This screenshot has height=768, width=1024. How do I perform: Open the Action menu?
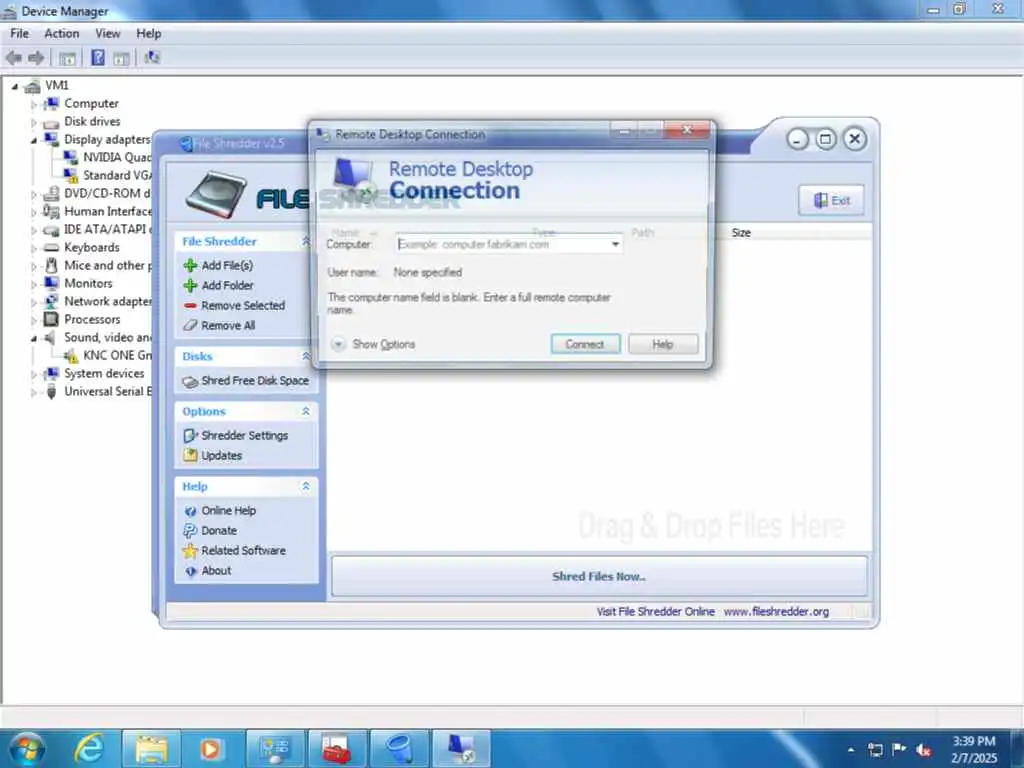pos(61,33)
